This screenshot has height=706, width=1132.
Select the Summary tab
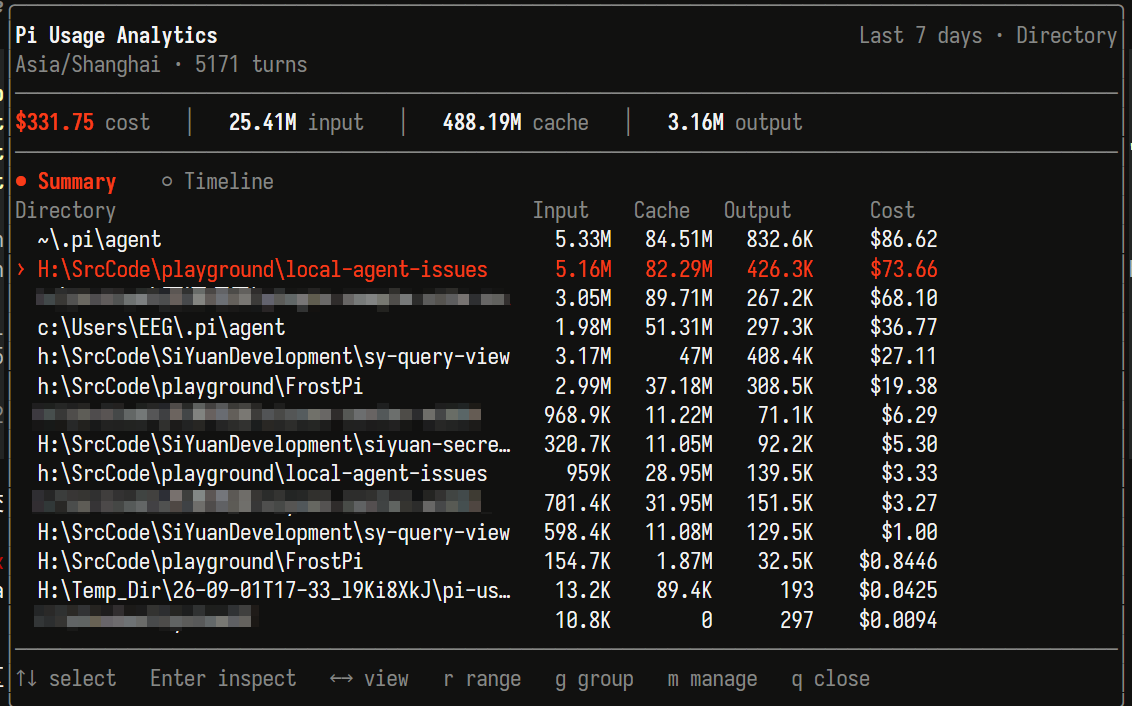pyautogui.click(x=66, y=181)
